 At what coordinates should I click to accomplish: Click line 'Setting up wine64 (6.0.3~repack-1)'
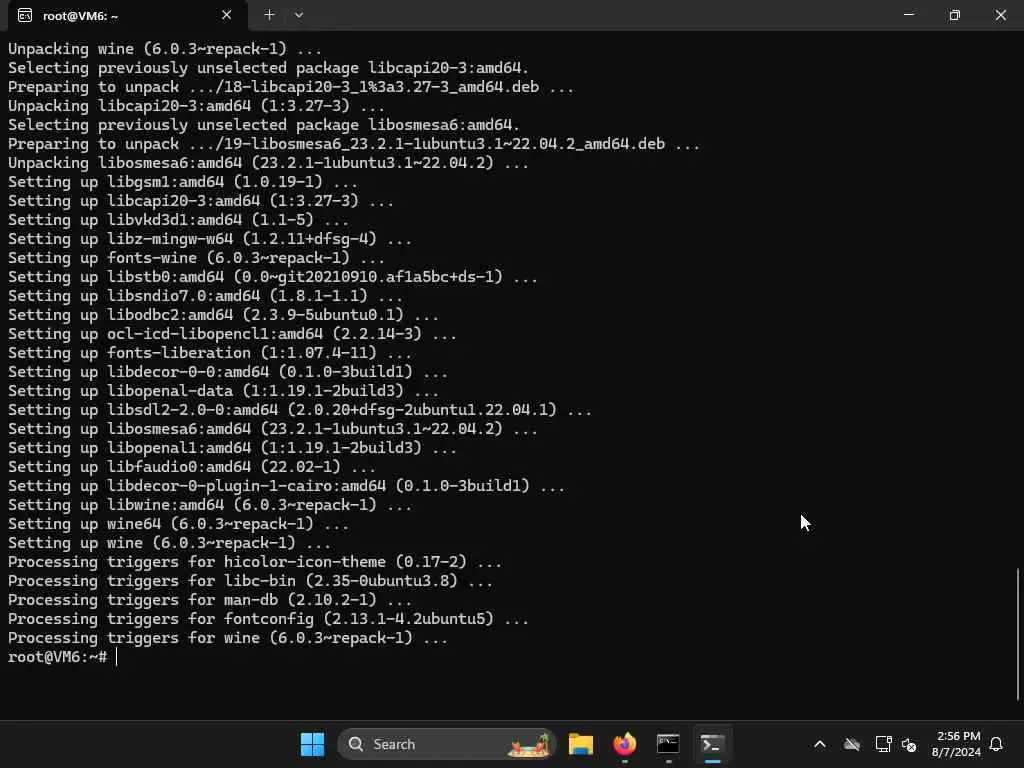click(178, 524)
